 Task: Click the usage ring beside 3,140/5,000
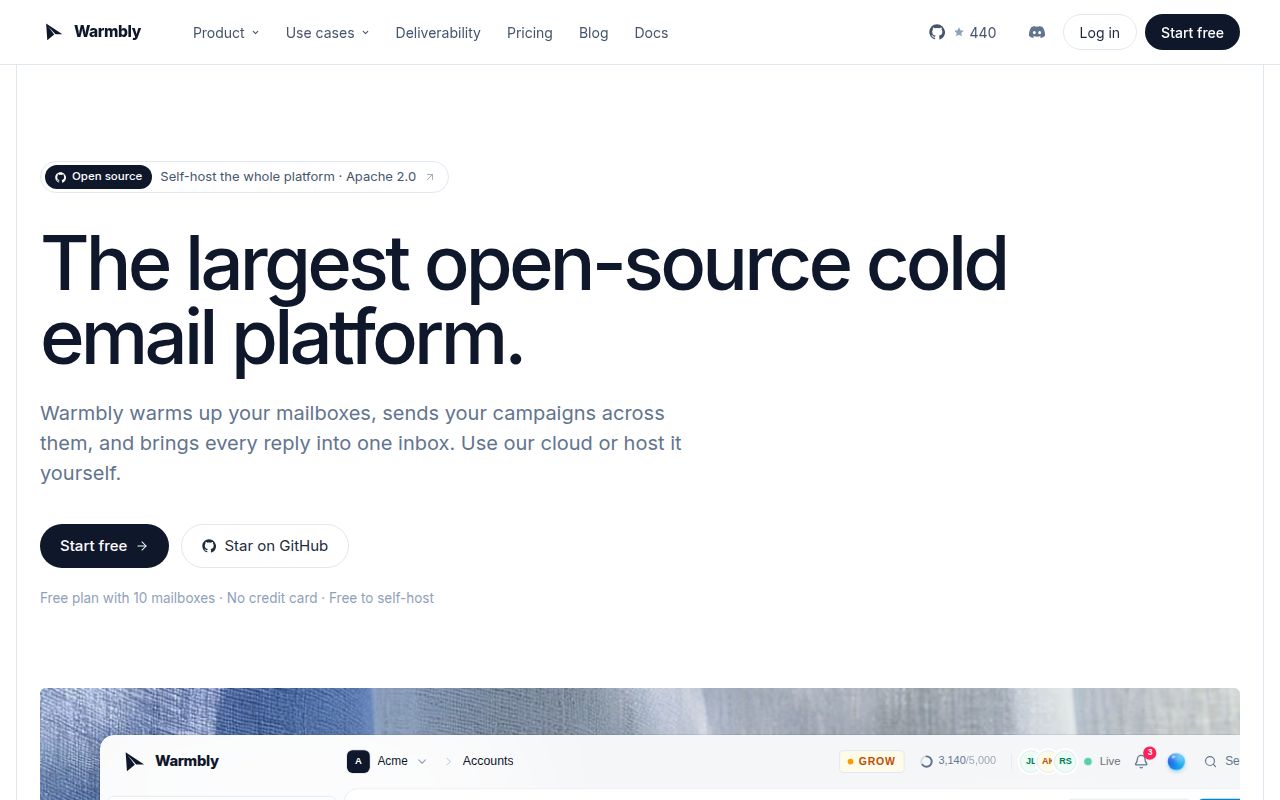(x=926, y=761)
